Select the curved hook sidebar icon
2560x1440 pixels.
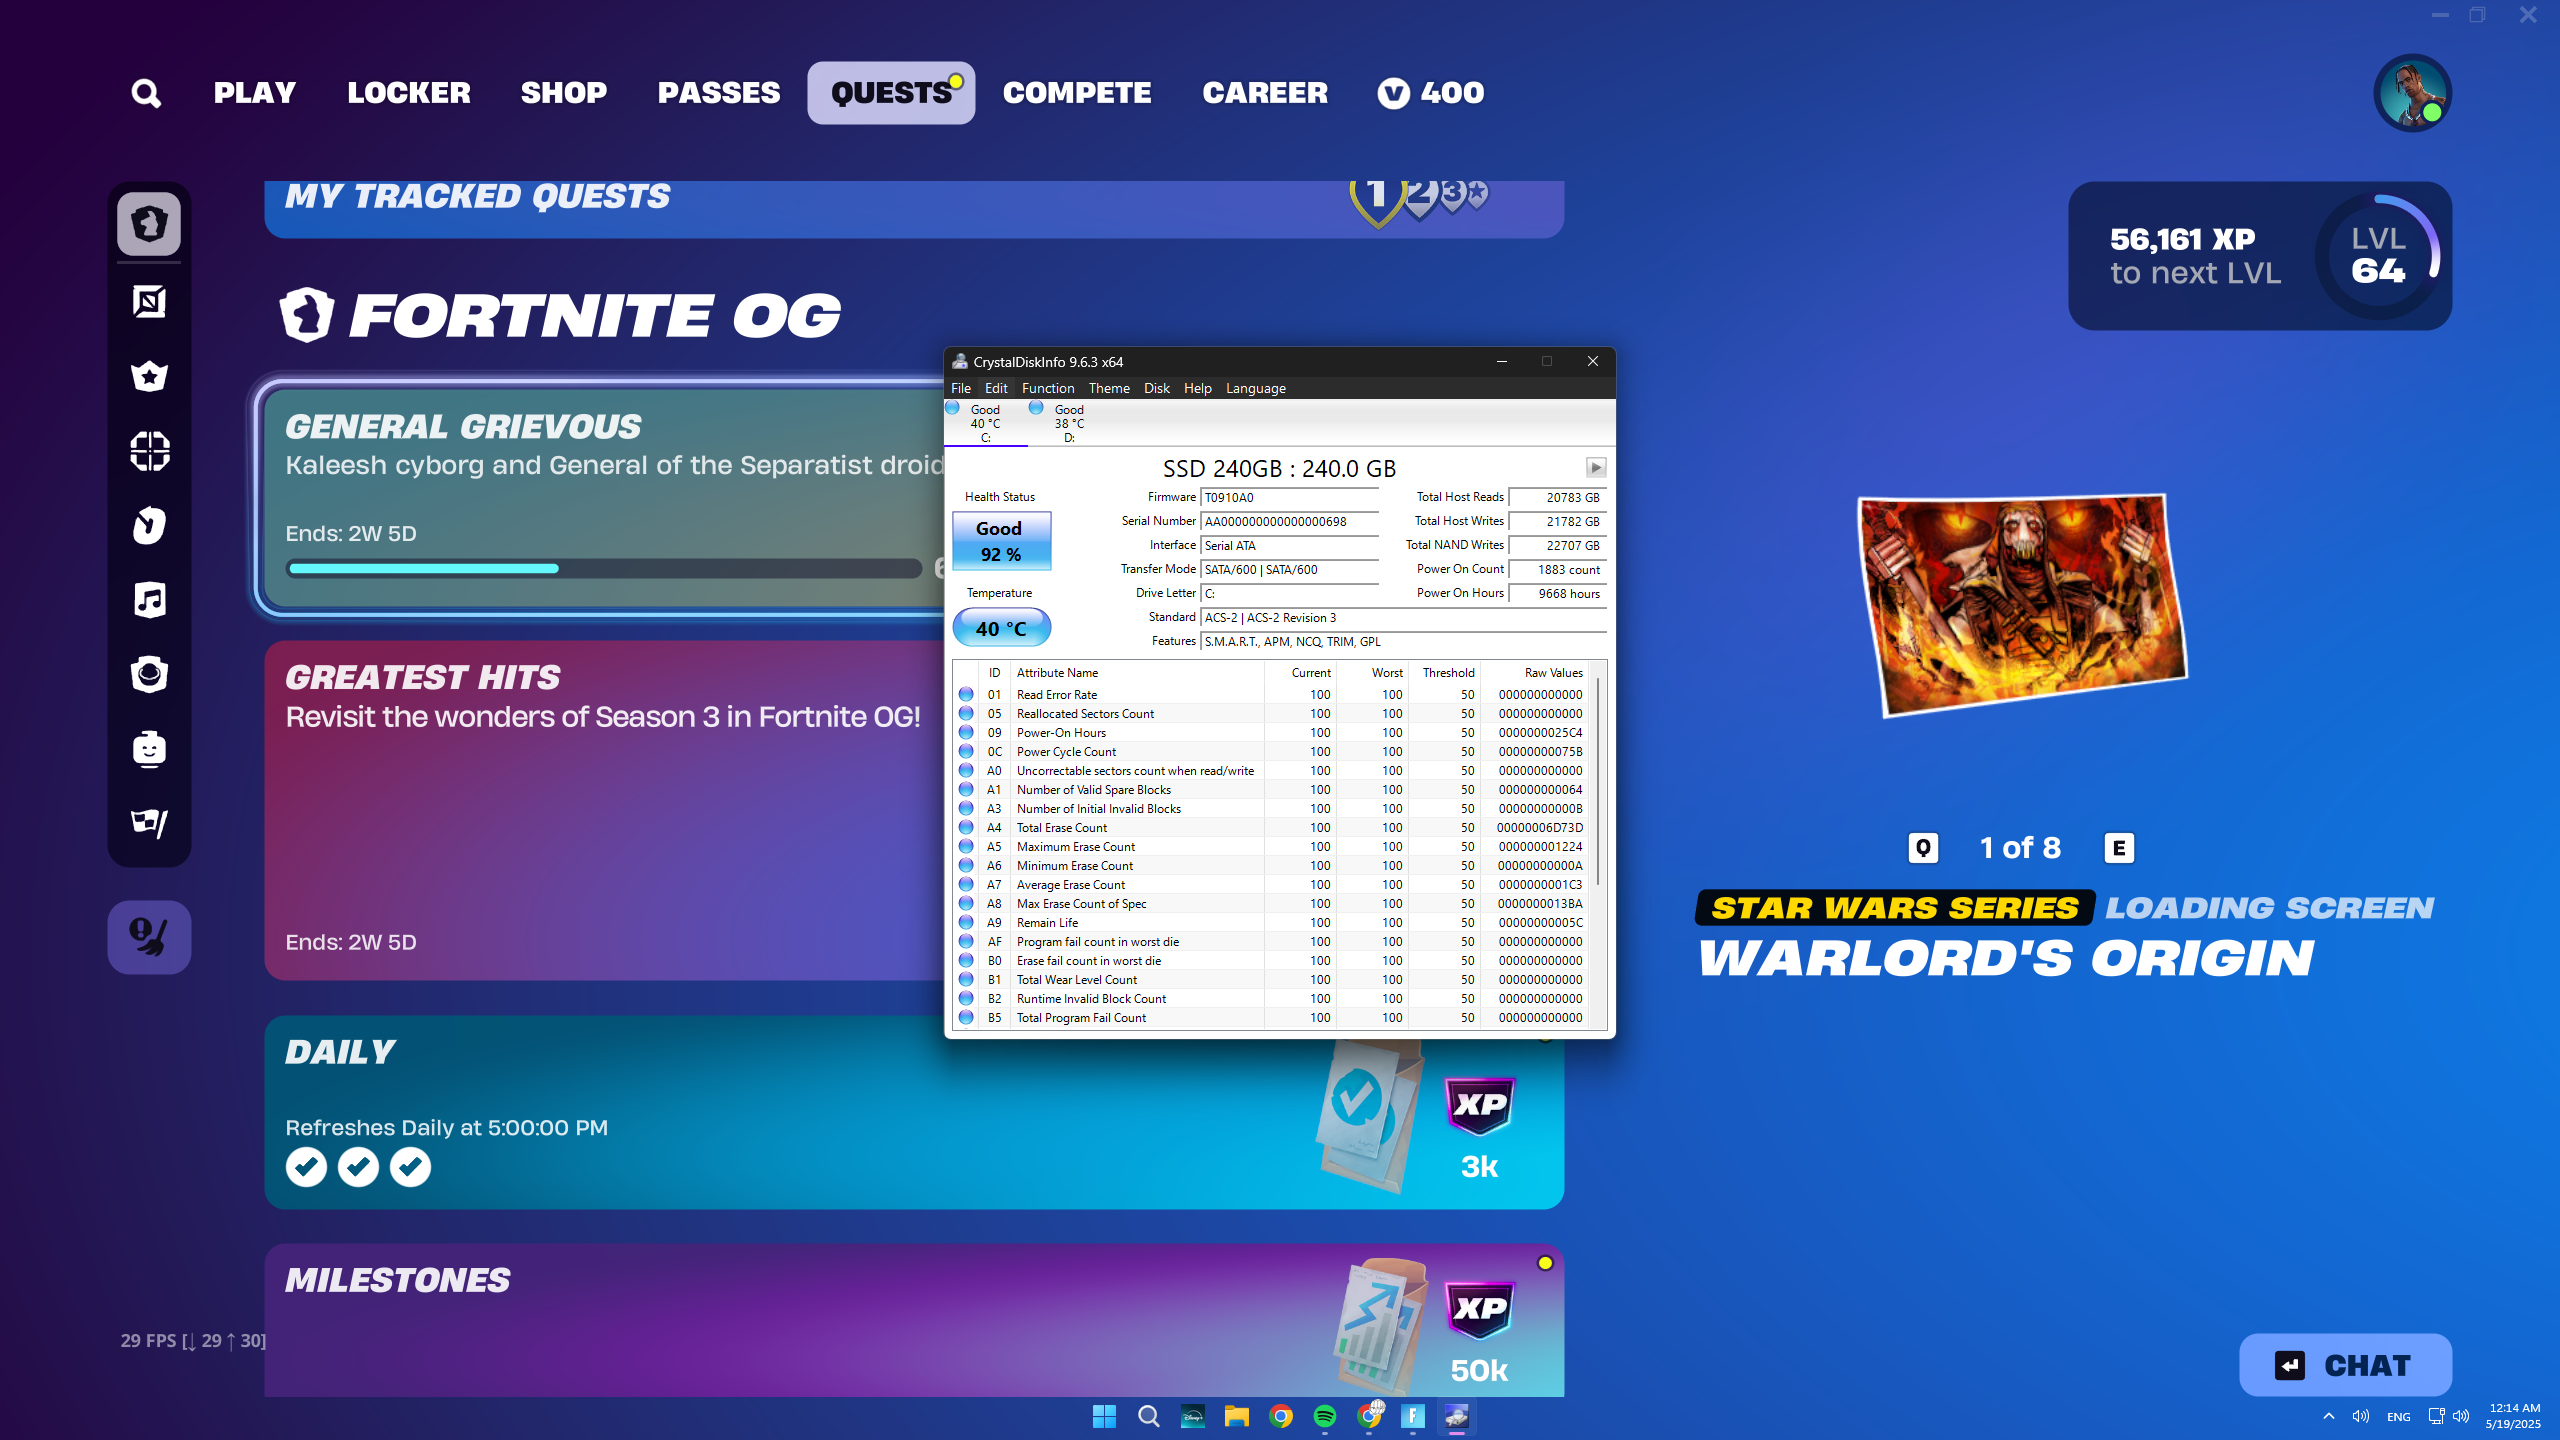coord(149,525)
